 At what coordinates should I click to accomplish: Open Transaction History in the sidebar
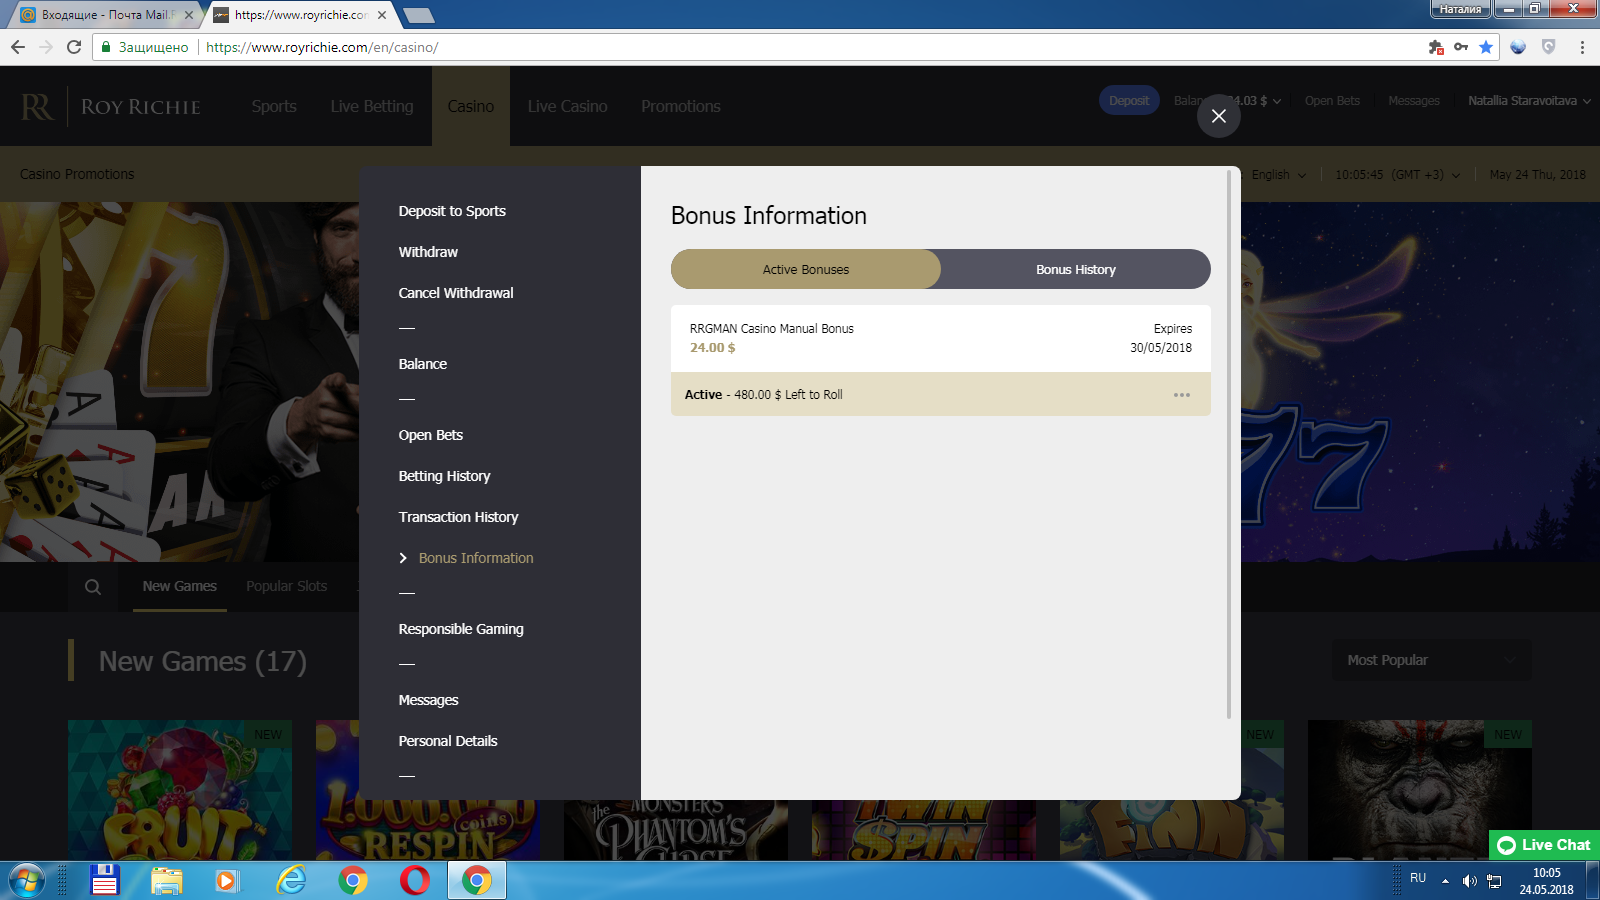pyautogui.click(x=458, y=517)
